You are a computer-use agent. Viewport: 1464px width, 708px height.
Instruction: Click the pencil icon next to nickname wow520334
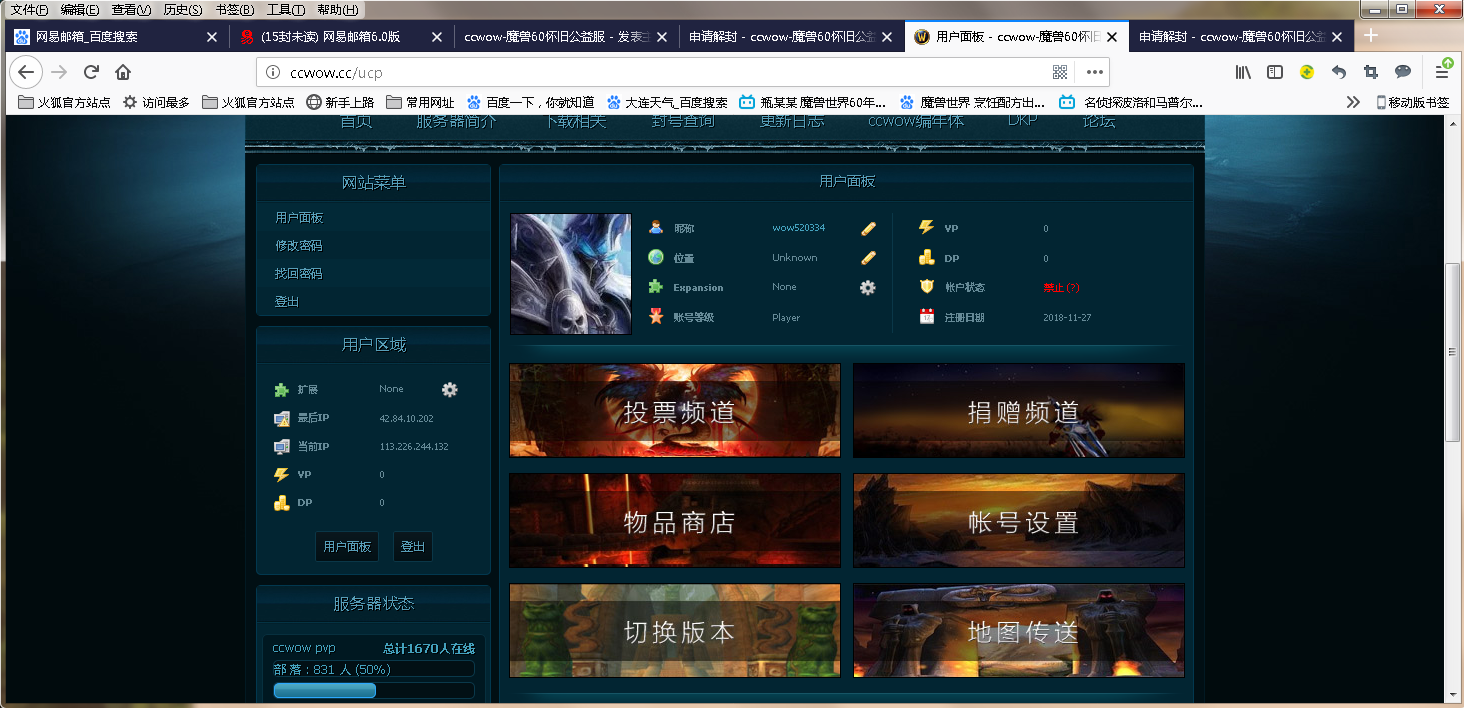(x=868, y=228)
